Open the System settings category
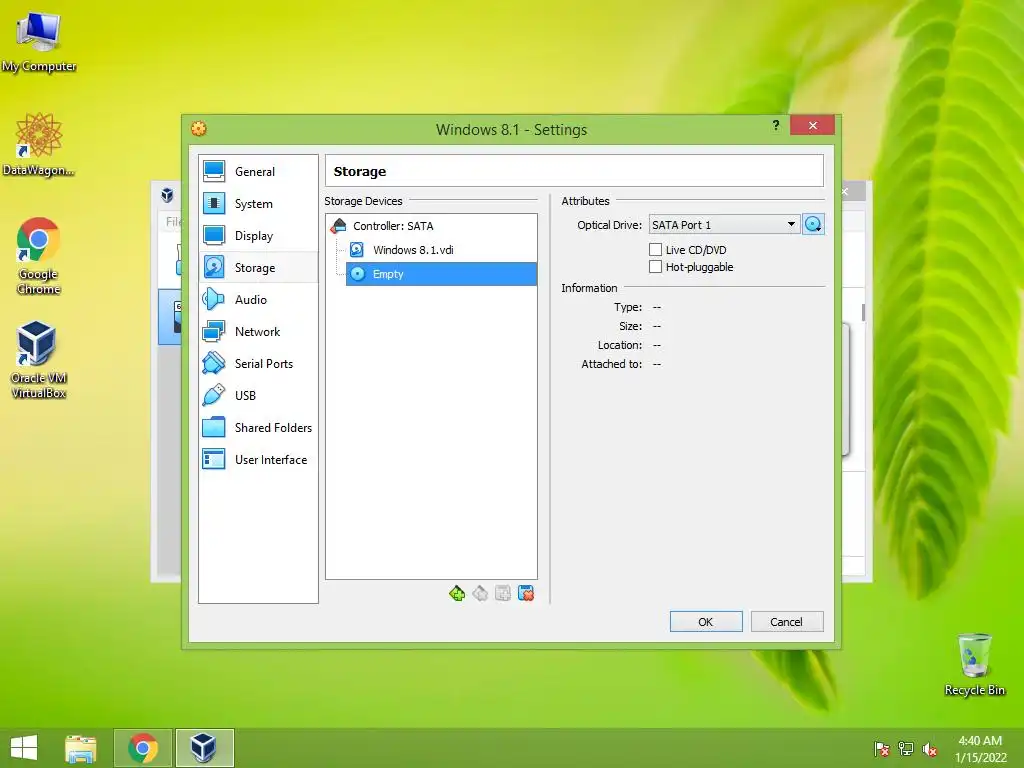The height and width of the screenshot is (768, 1024). coord(259,203)
